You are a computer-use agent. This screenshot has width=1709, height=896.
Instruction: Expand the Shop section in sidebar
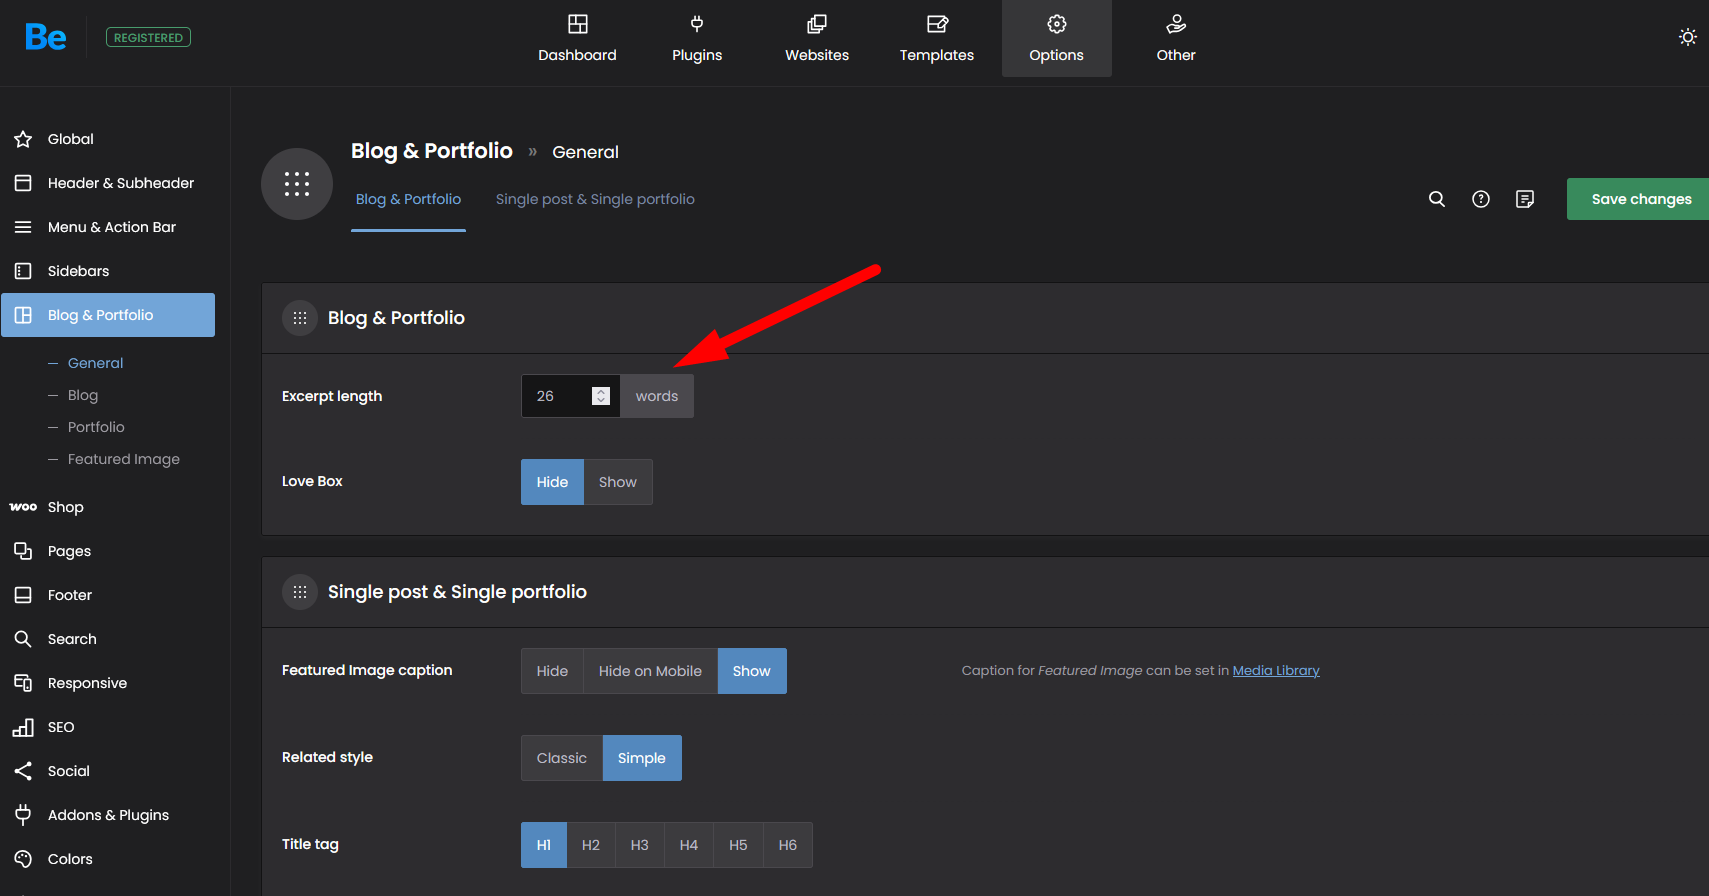(x=66, y=507)
